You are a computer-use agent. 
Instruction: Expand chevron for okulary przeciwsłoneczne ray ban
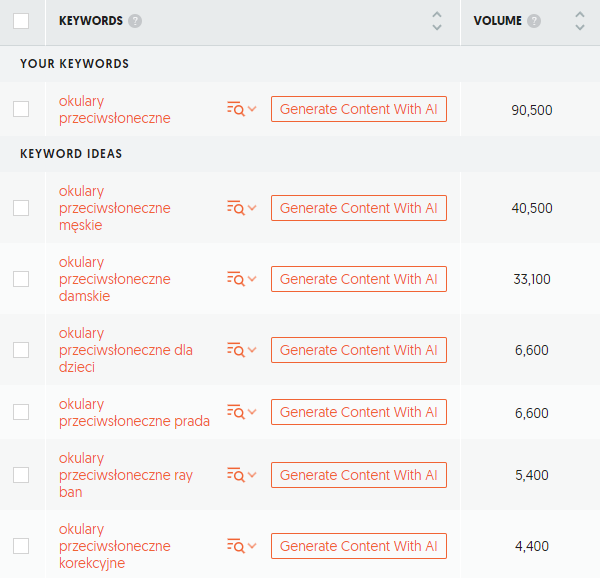point(252,475)
